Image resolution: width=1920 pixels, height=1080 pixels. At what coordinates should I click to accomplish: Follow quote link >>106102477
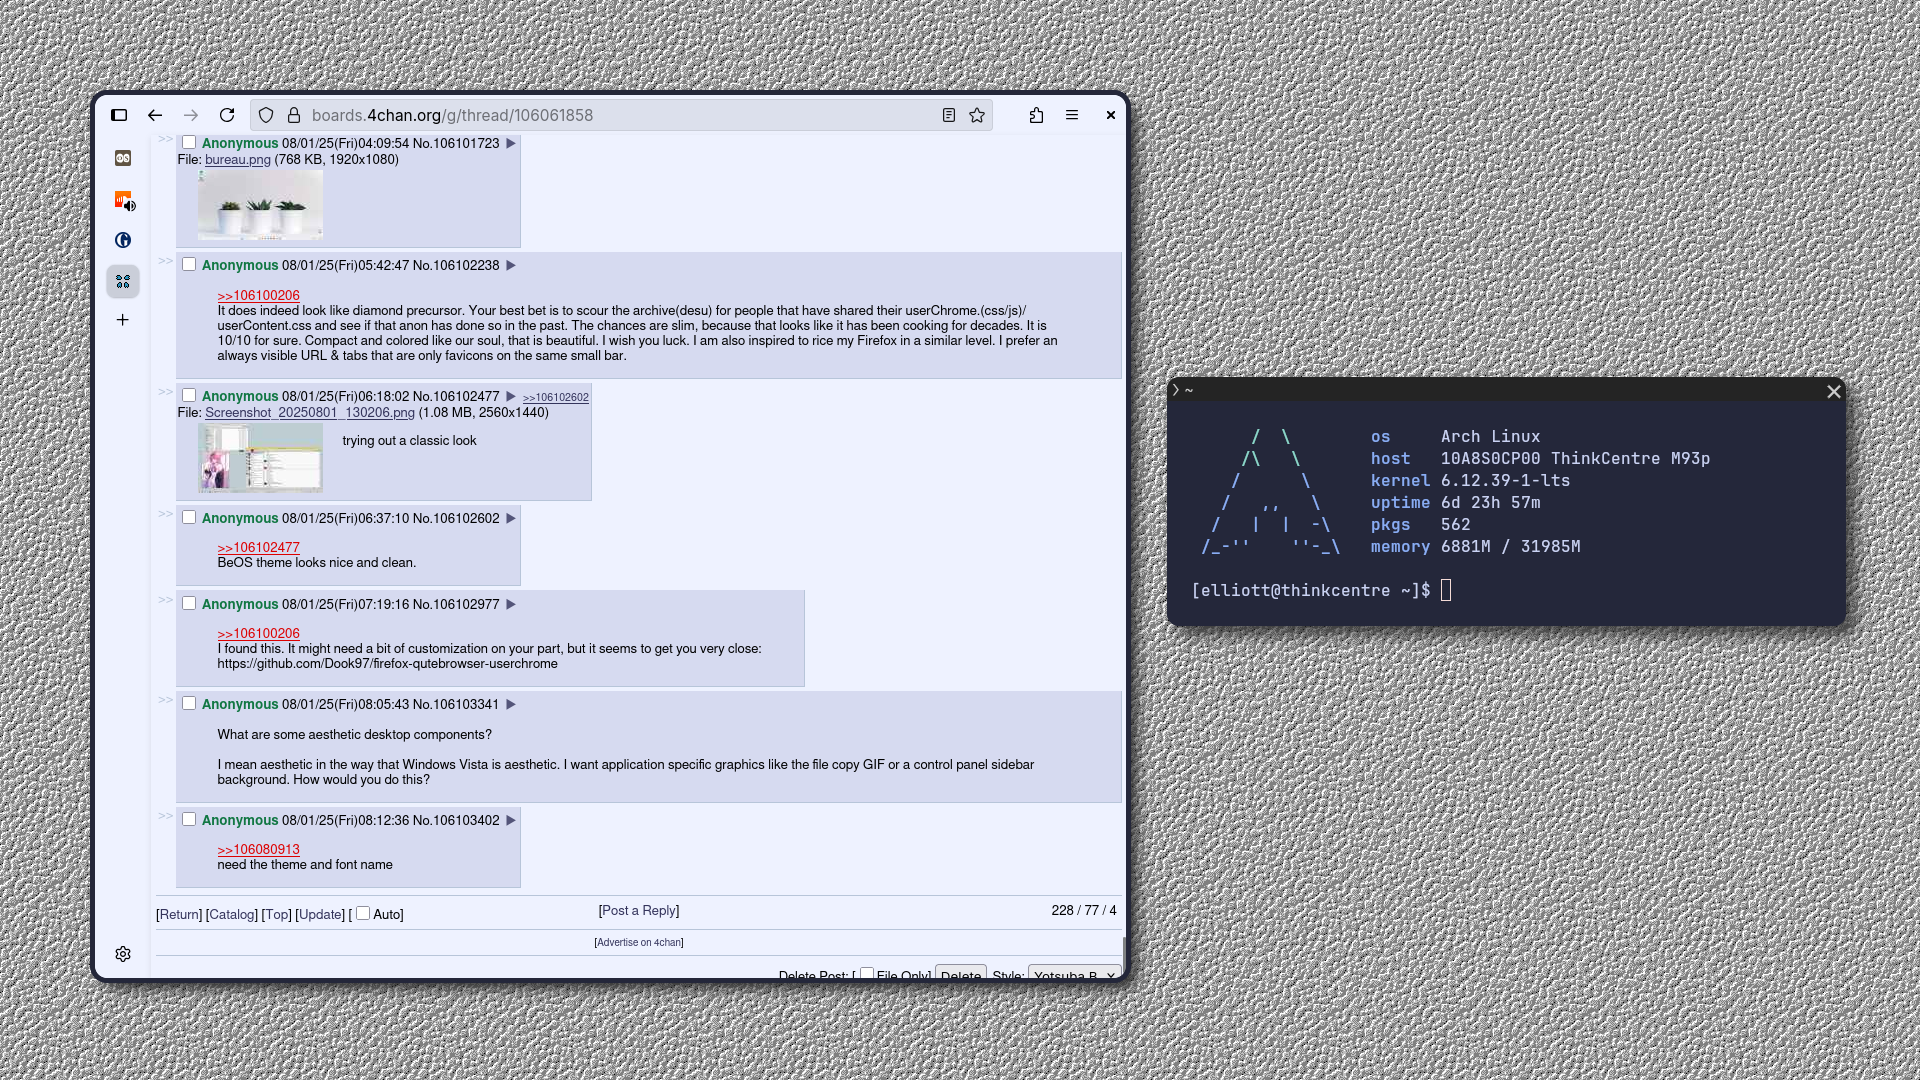coord(259,547)
